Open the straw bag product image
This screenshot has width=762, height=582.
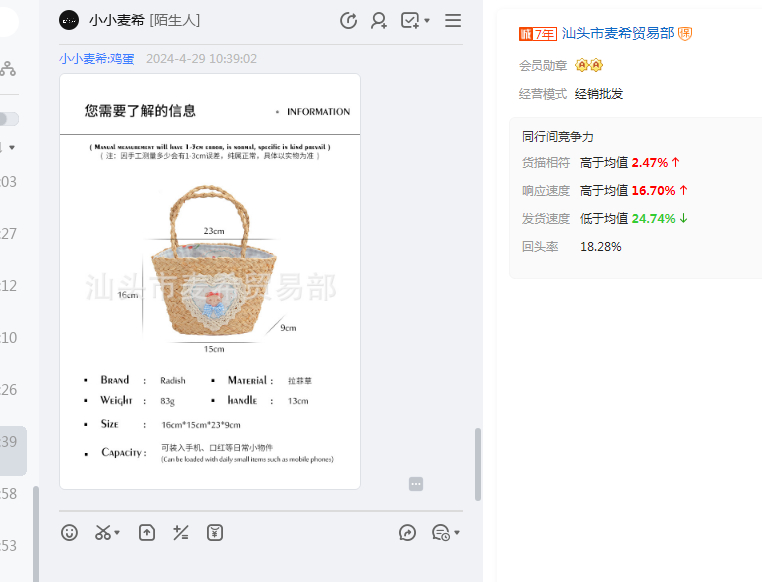(x=210, y=281)
